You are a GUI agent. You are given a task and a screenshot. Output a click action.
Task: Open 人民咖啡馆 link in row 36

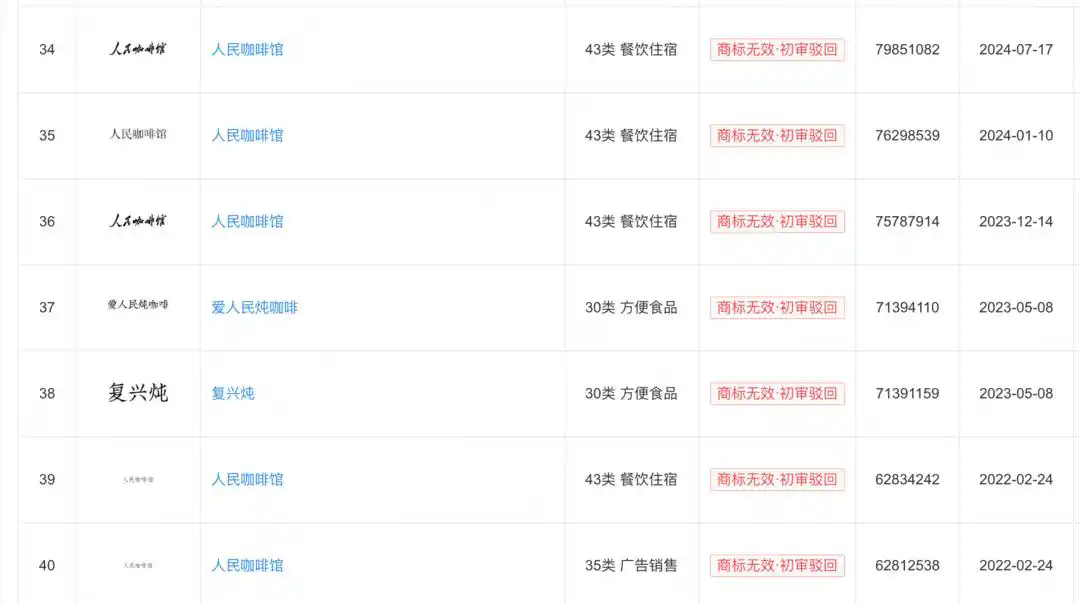247,221
